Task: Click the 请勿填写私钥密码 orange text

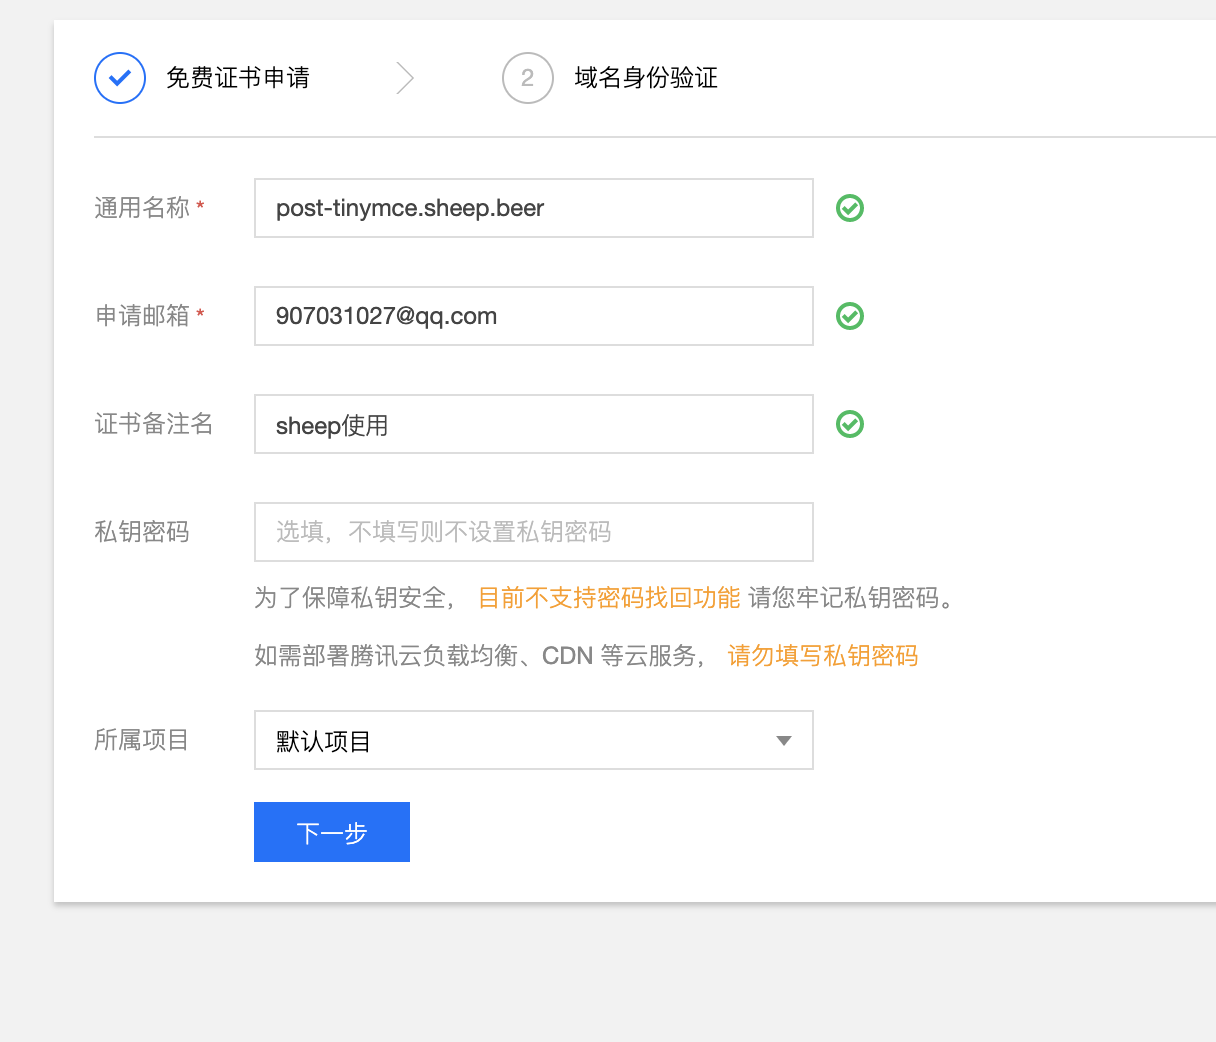Action: tap(823, 656)
